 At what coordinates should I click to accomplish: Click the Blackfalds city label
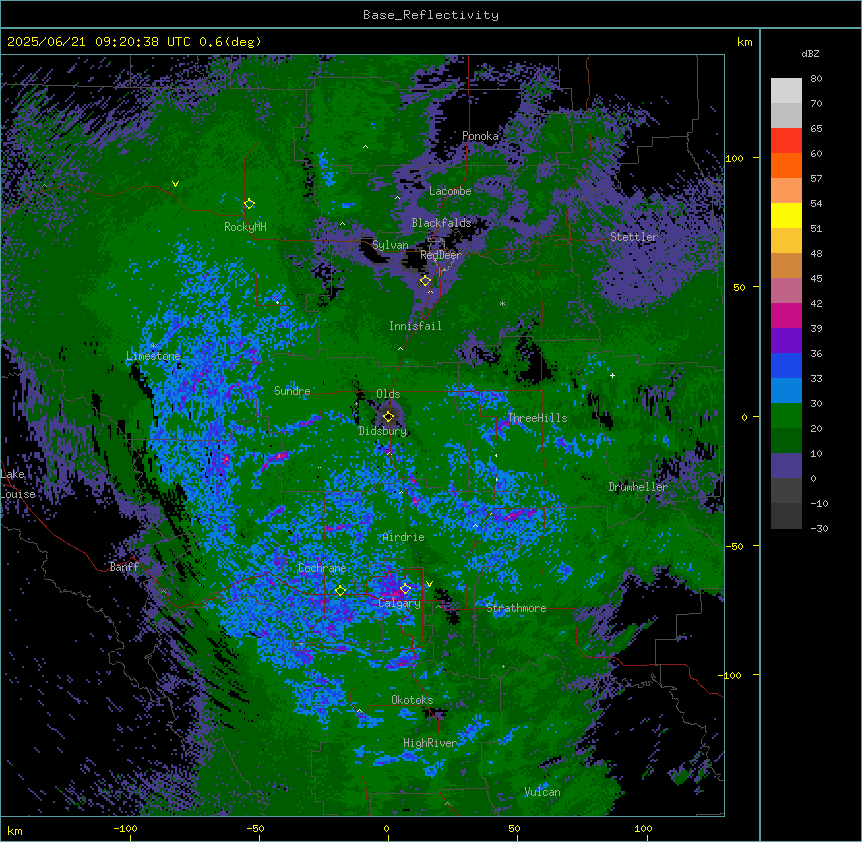441,223
